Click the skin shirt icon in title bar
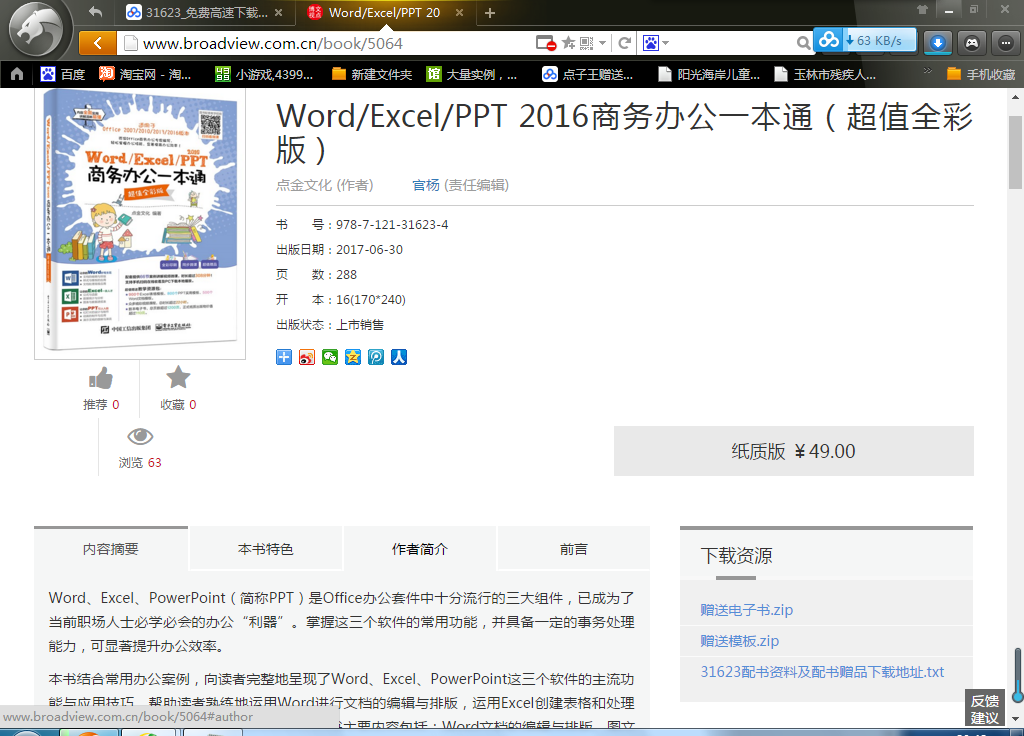The height and width of the screenshot is (736, 1024). (922, 9)
